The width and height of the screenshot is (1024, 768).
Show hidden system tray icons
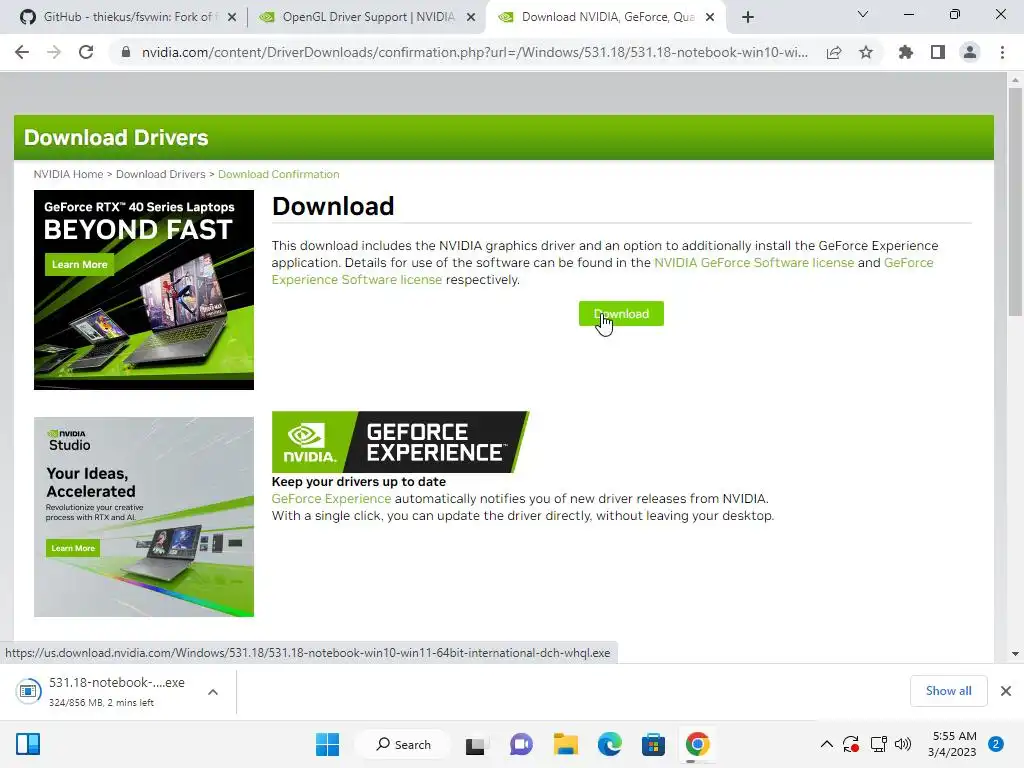pos(827,744)
